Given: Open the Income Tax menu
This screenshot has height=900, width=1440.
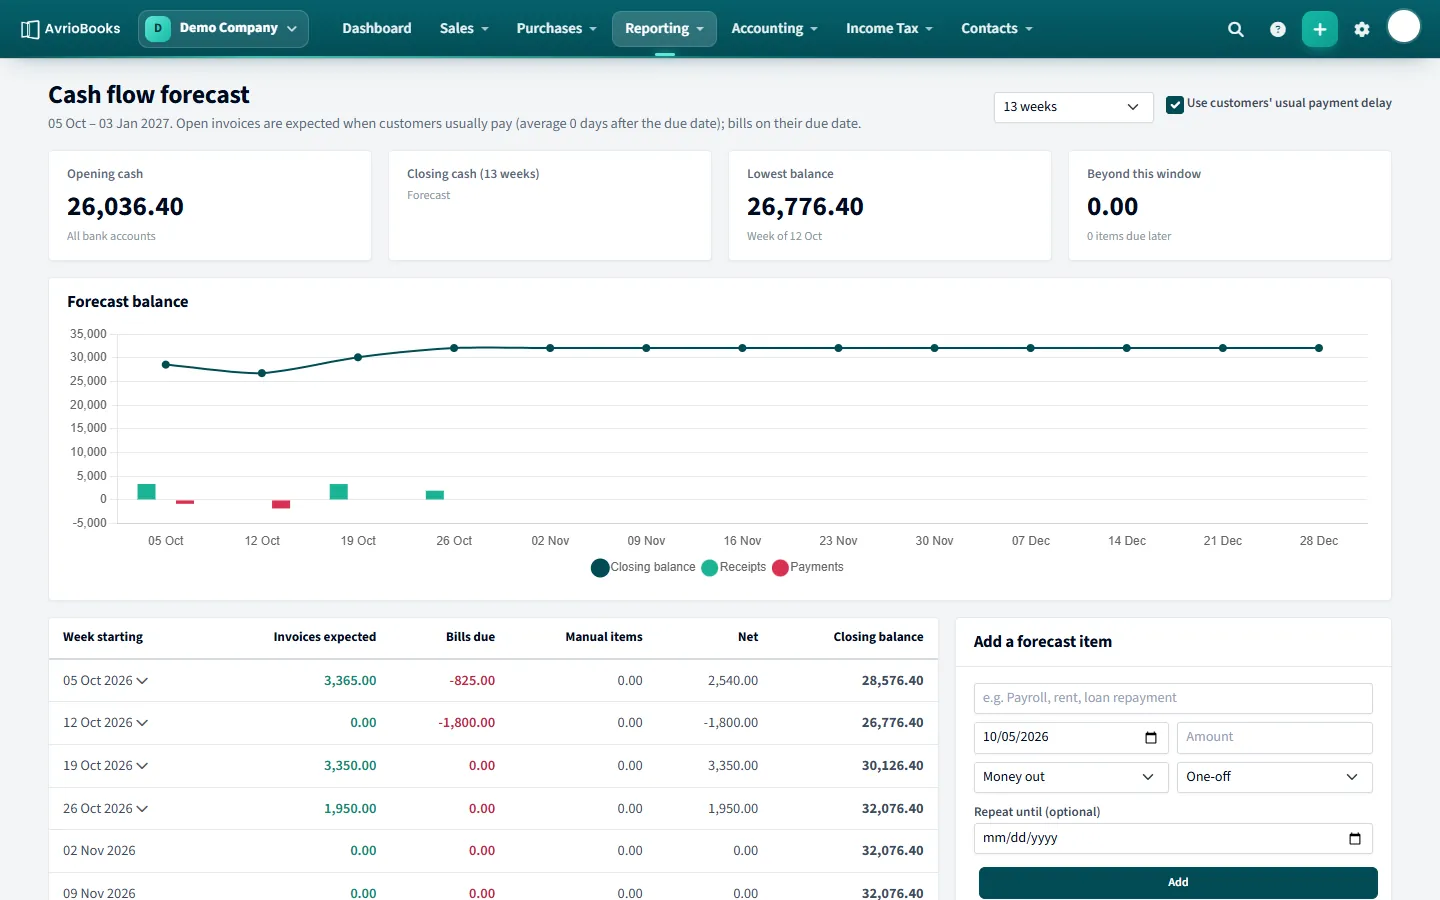Looking at the screenshot, I should pos(889,28).
